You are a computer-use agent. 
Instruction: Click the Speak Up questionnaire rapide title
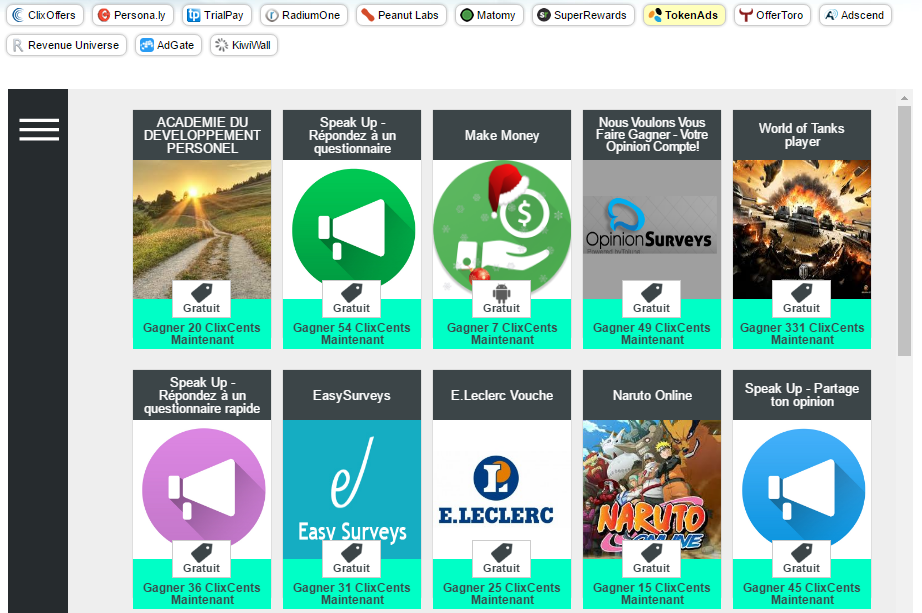[202, 395]
